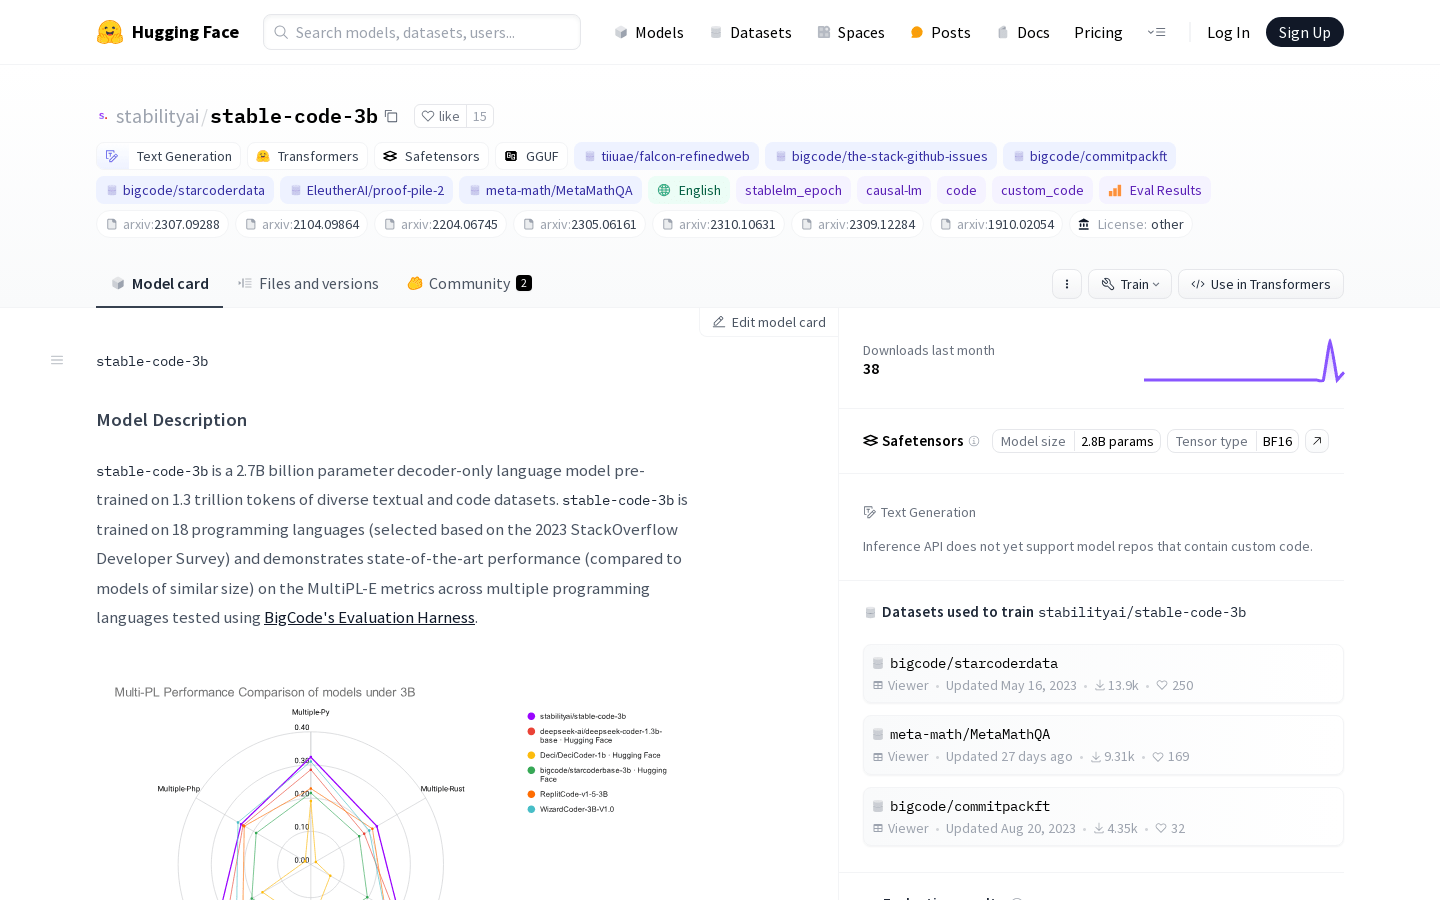1440x900 pixels.
Task: Like the stable-code-3b model
Action: click(x=440, y=116)
